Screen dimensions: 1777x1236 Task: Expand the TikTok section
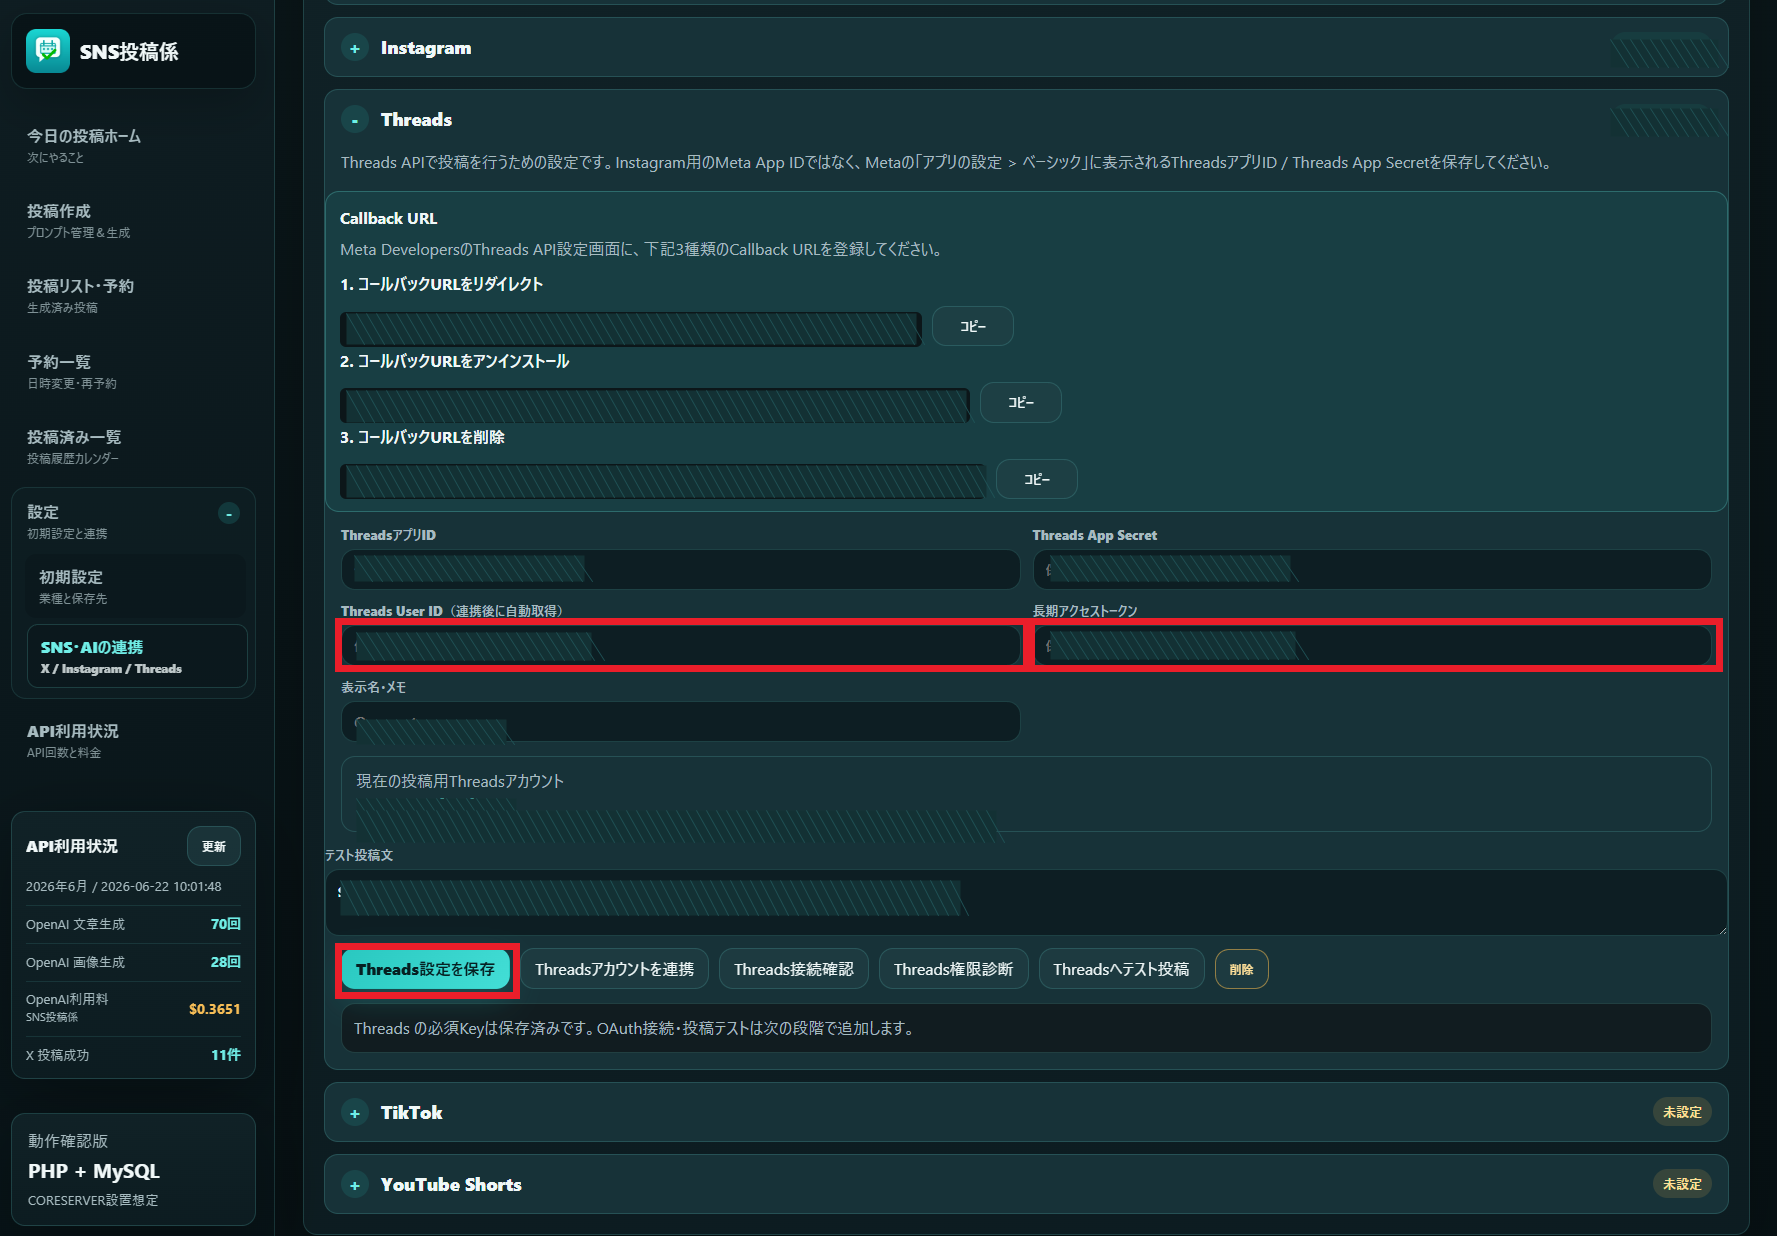[x=354, y=1113]
